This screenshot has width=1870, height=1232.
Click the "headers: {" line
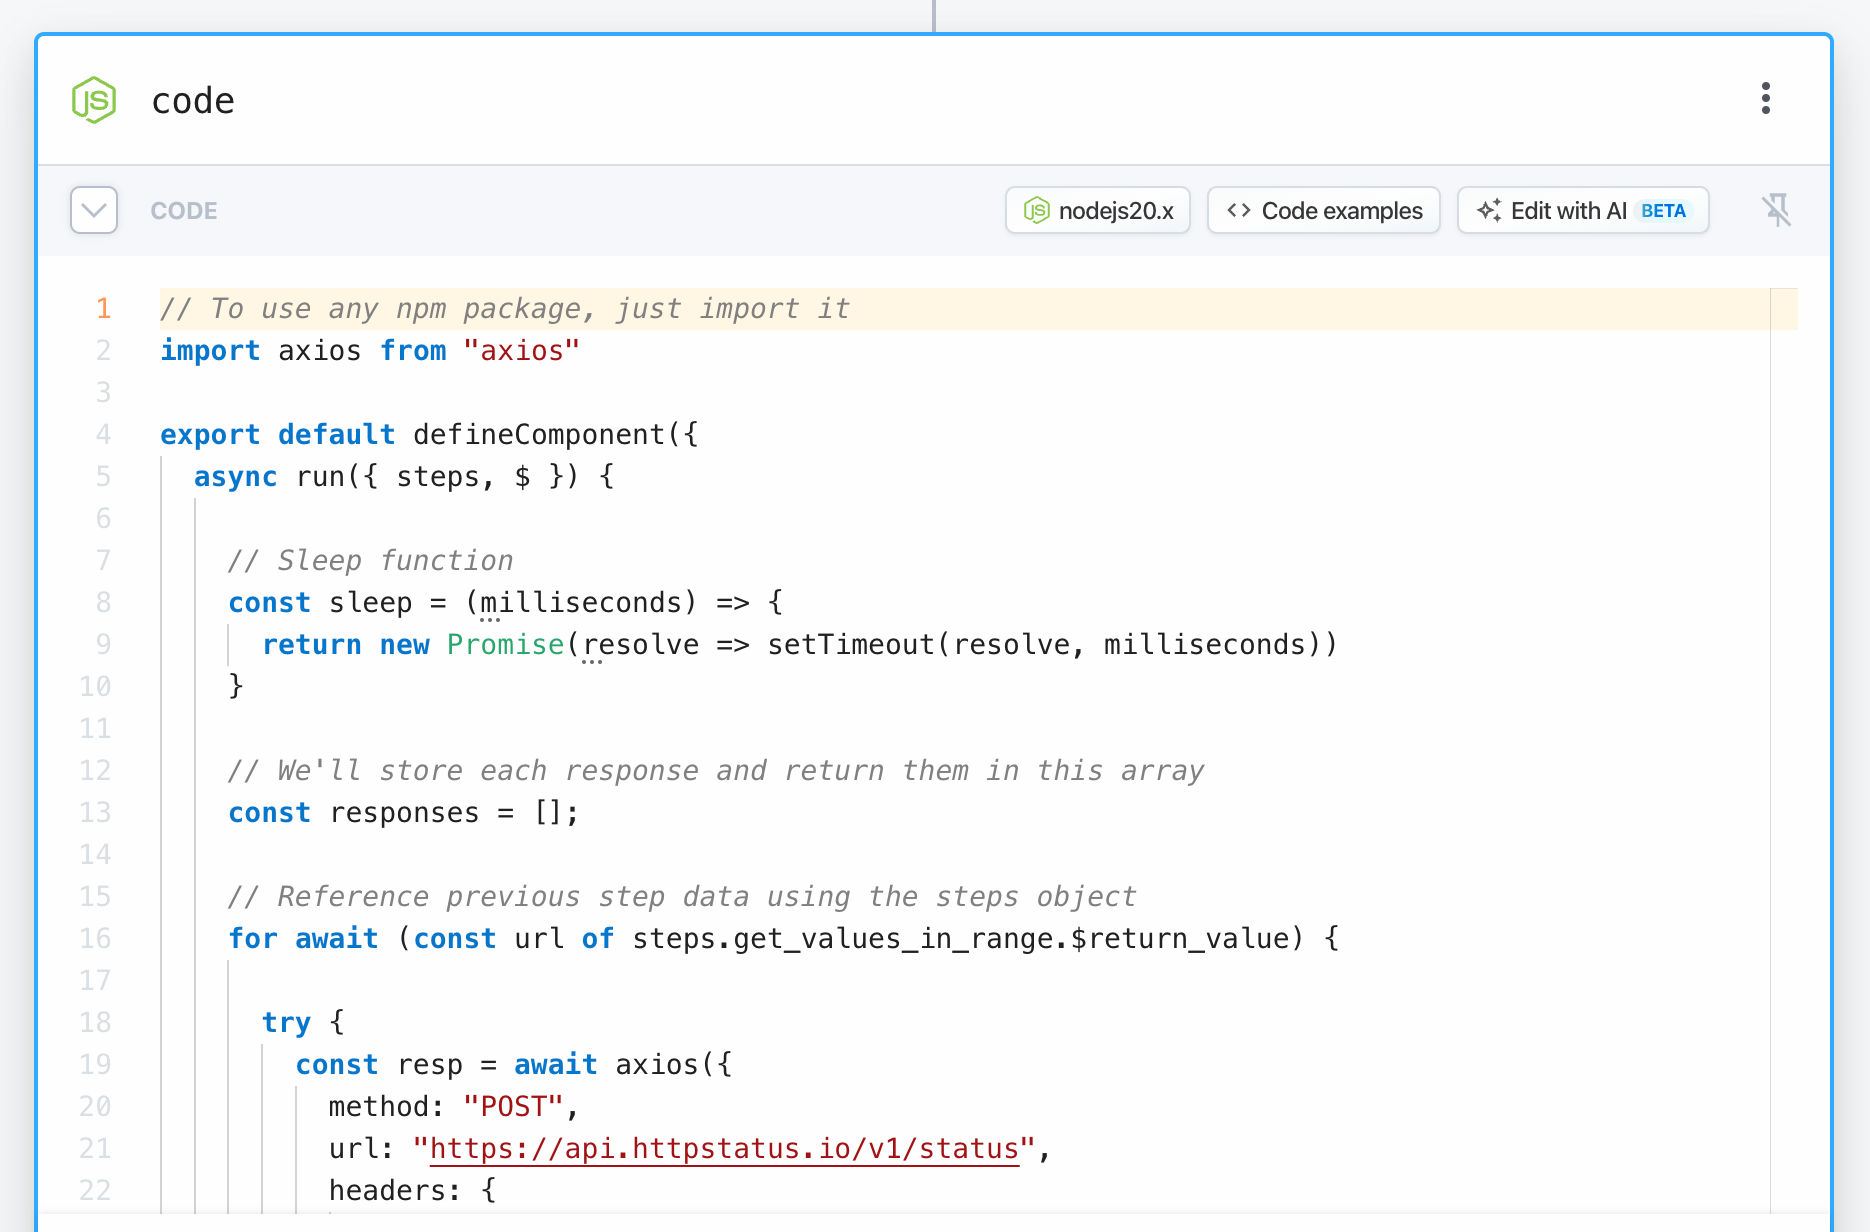[x=412, y=1190]
